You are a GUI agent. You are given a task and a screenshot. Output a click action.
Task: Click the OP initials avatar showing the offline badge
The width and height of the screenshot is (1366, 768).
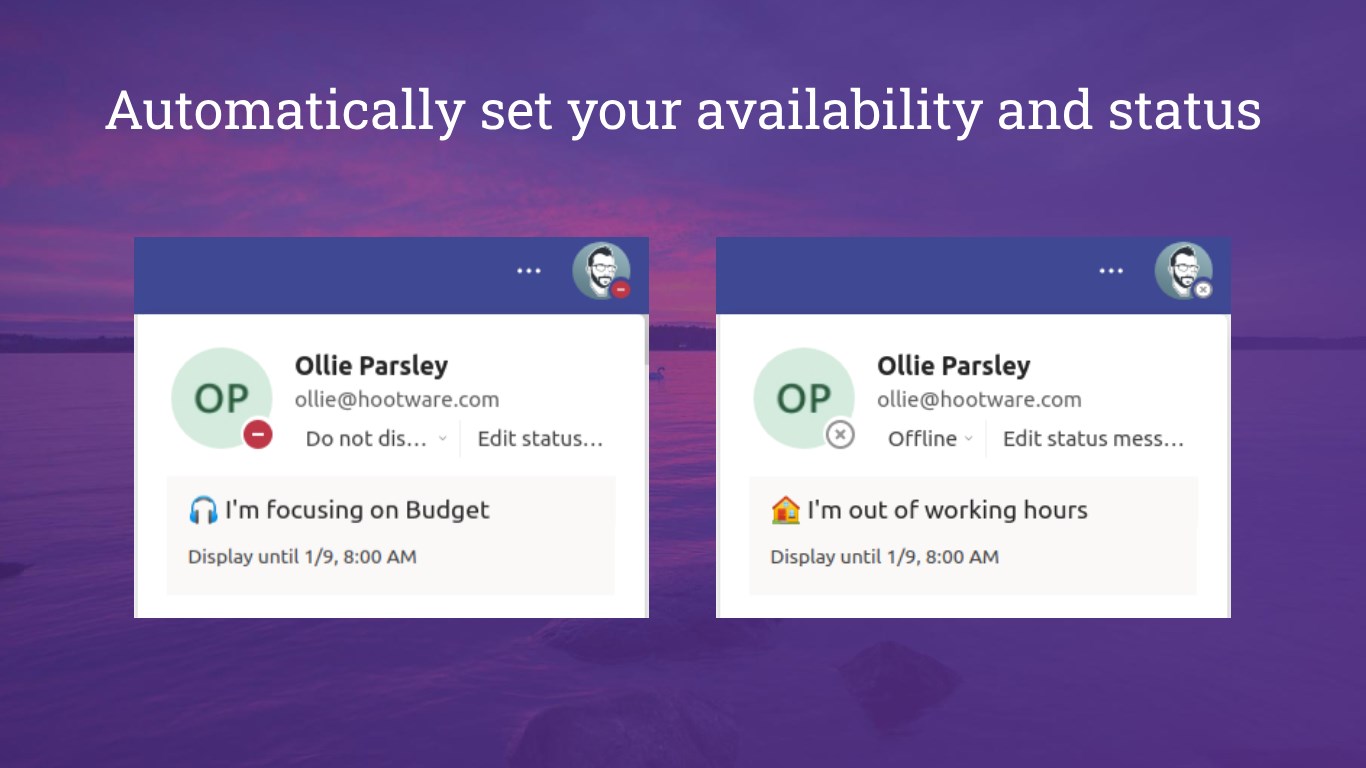point(803,398)
